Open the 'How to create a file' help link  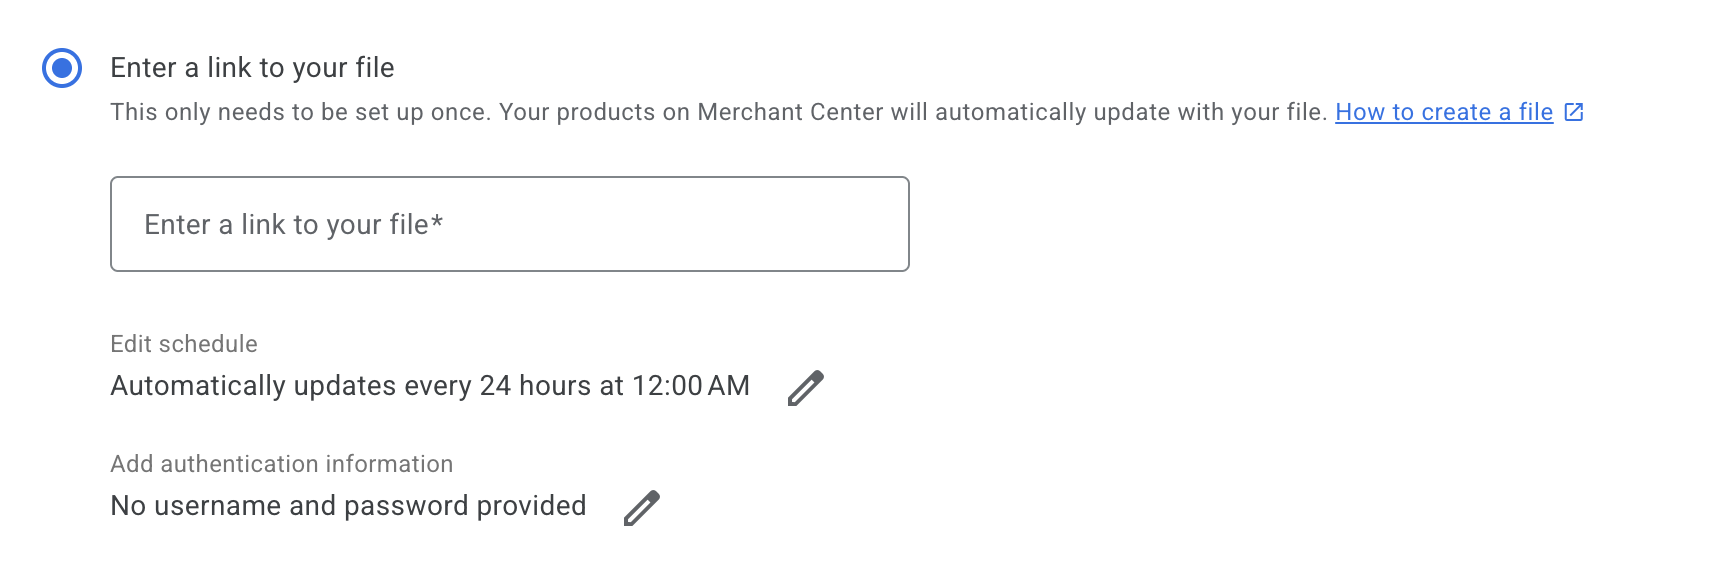(1443, 112)
